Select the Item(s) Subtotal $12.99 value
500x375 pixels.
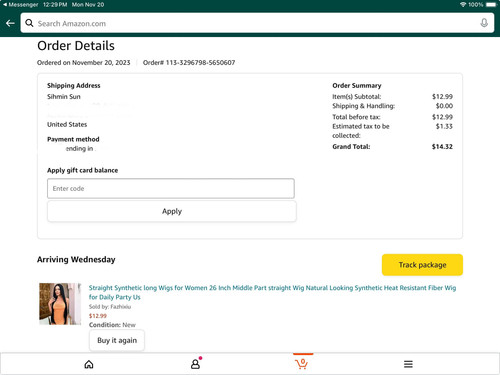[442, 97]
